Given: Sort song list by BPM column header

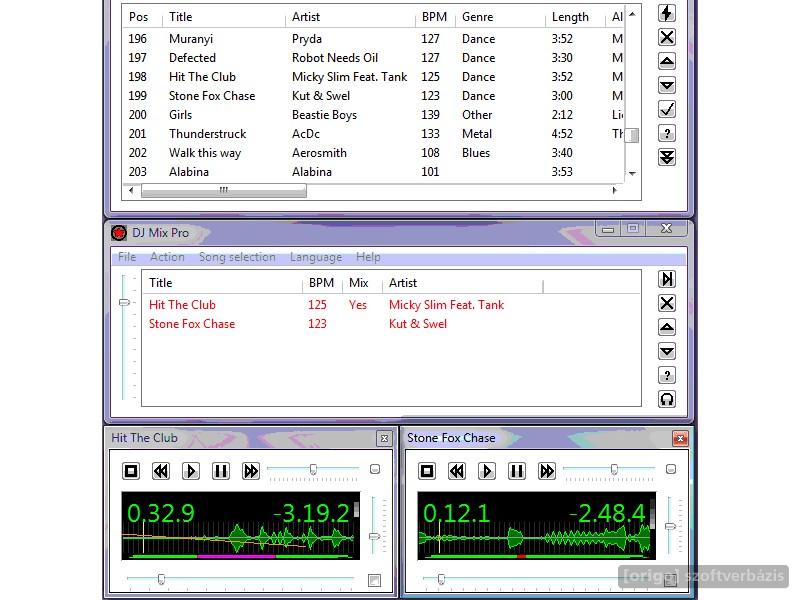Looking at the screenshot, I should (x=435, y=17).
